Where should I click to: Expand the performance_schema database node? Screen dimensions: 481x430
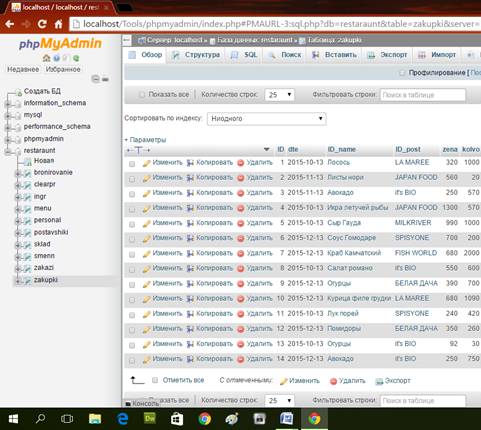pos(8,128)
